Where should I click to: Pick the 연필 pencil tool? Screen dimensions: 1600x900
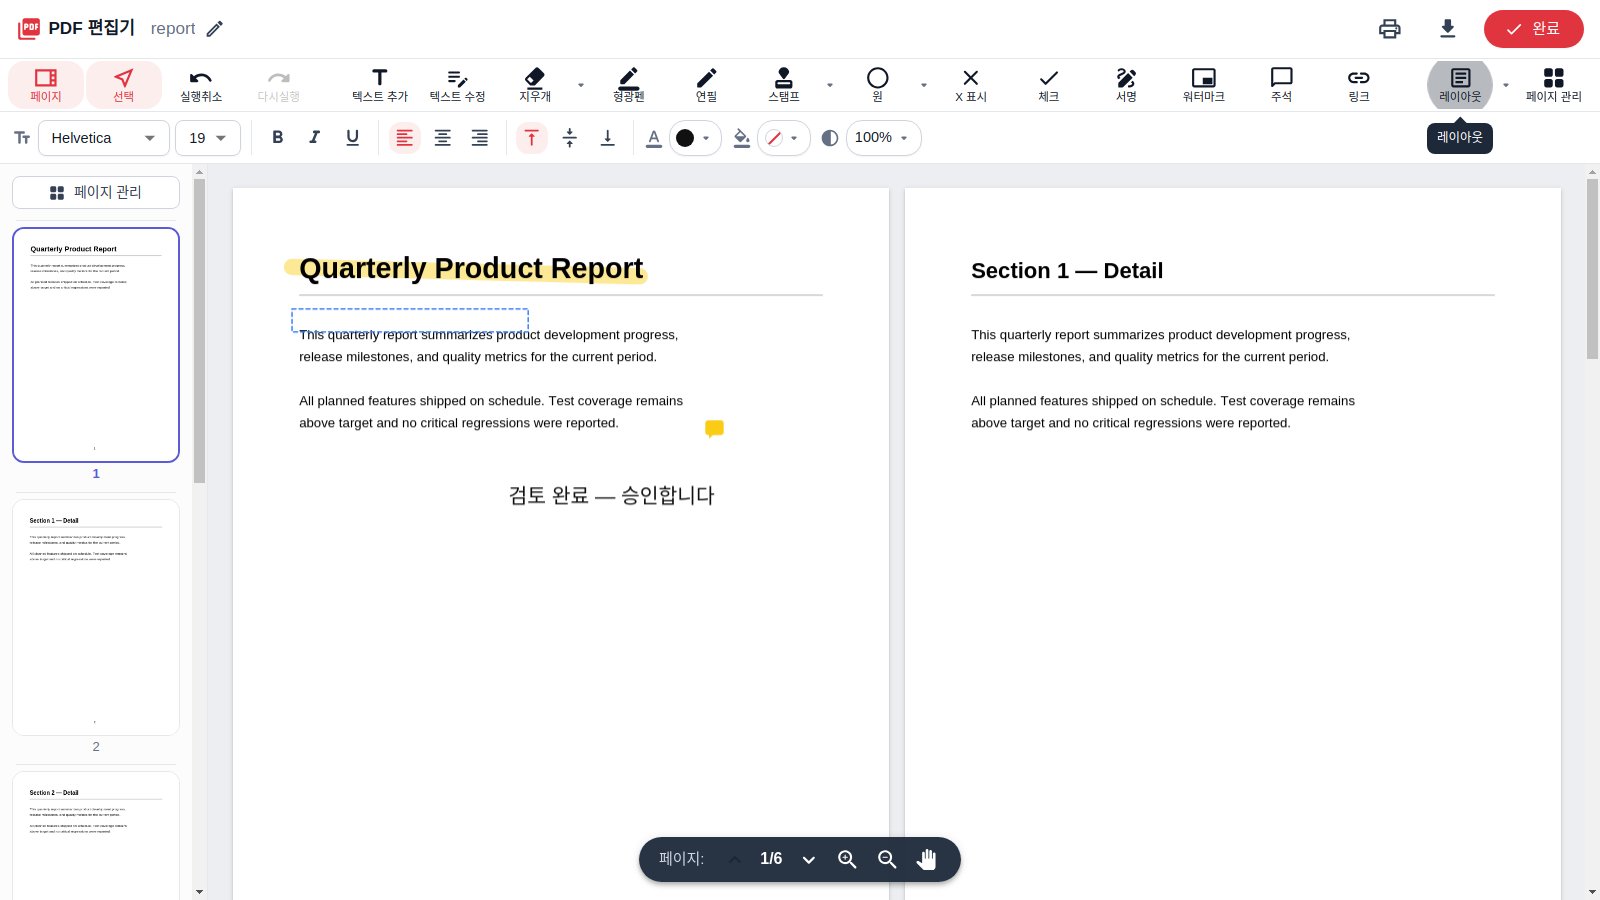point(707,85)
